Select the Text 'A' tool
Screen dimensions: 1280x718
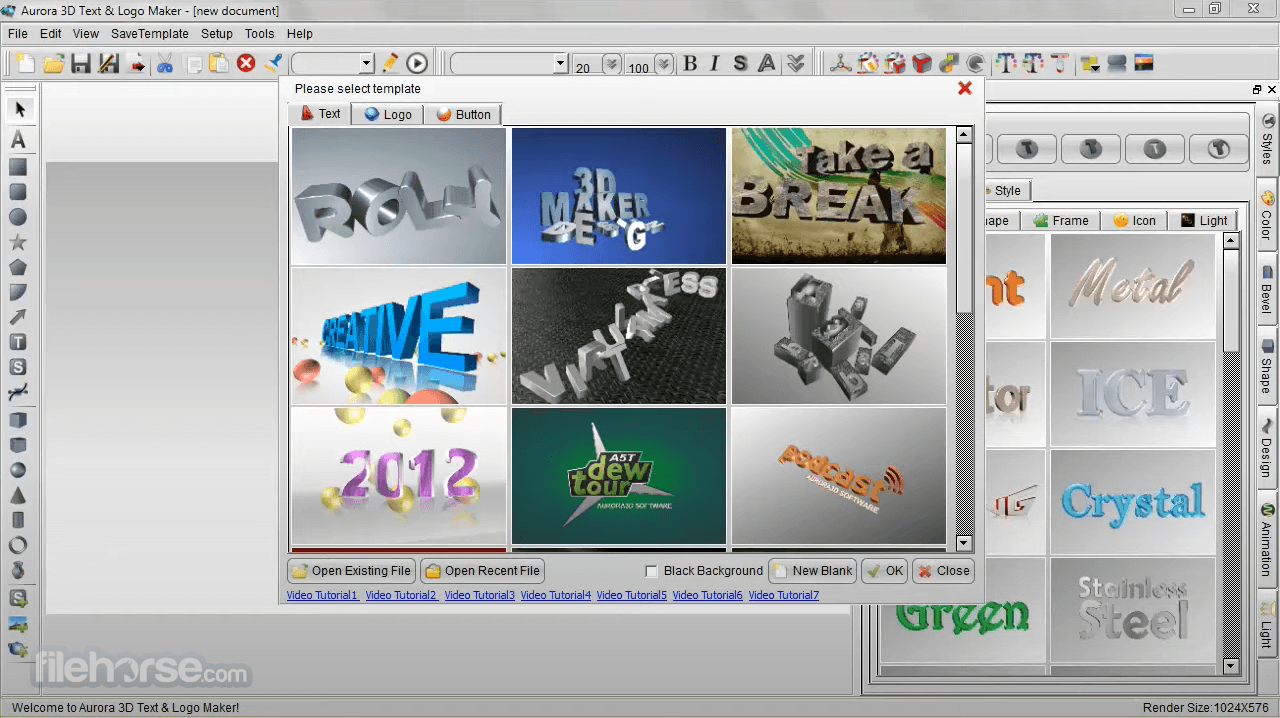tap(18, 140)
